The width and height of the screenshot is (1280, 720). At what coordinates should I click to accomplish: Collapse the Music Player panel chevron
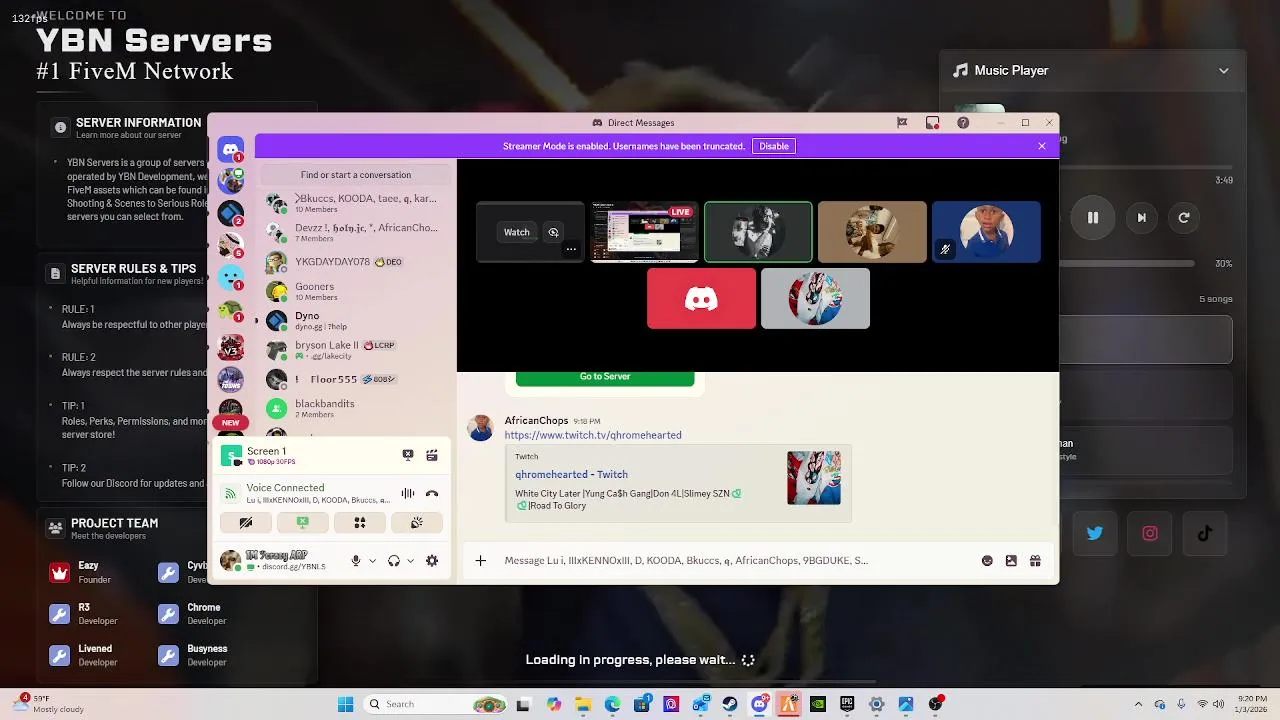[x=1224, y=71]
